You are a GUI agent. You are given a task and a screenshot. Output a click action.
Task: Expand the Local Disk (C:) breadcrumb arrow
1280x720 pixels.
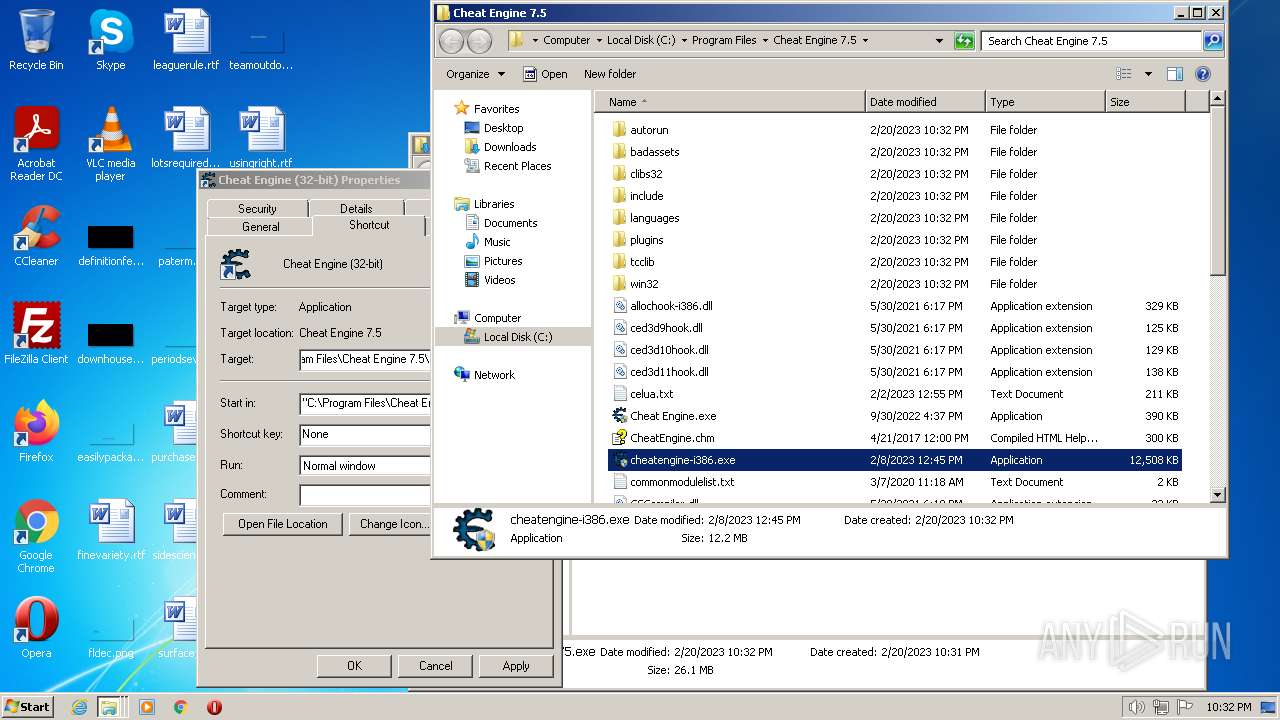(683, 41)
